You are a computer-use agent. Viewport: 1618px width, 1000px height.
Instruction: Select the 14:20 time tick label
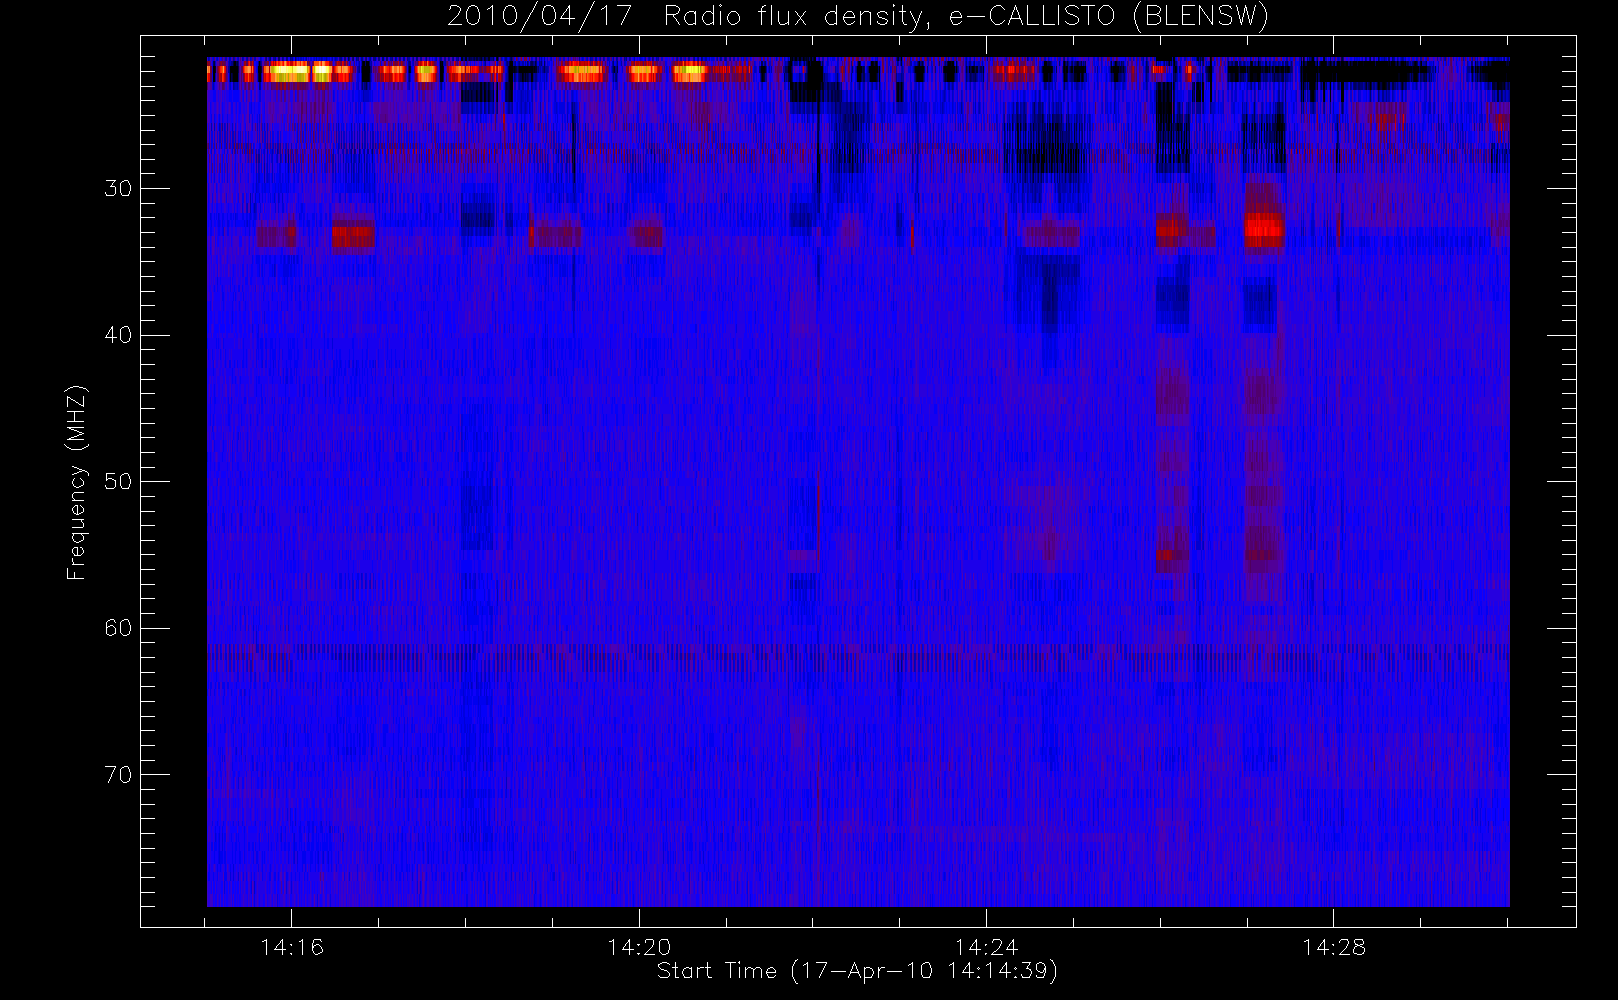point(639,947)
